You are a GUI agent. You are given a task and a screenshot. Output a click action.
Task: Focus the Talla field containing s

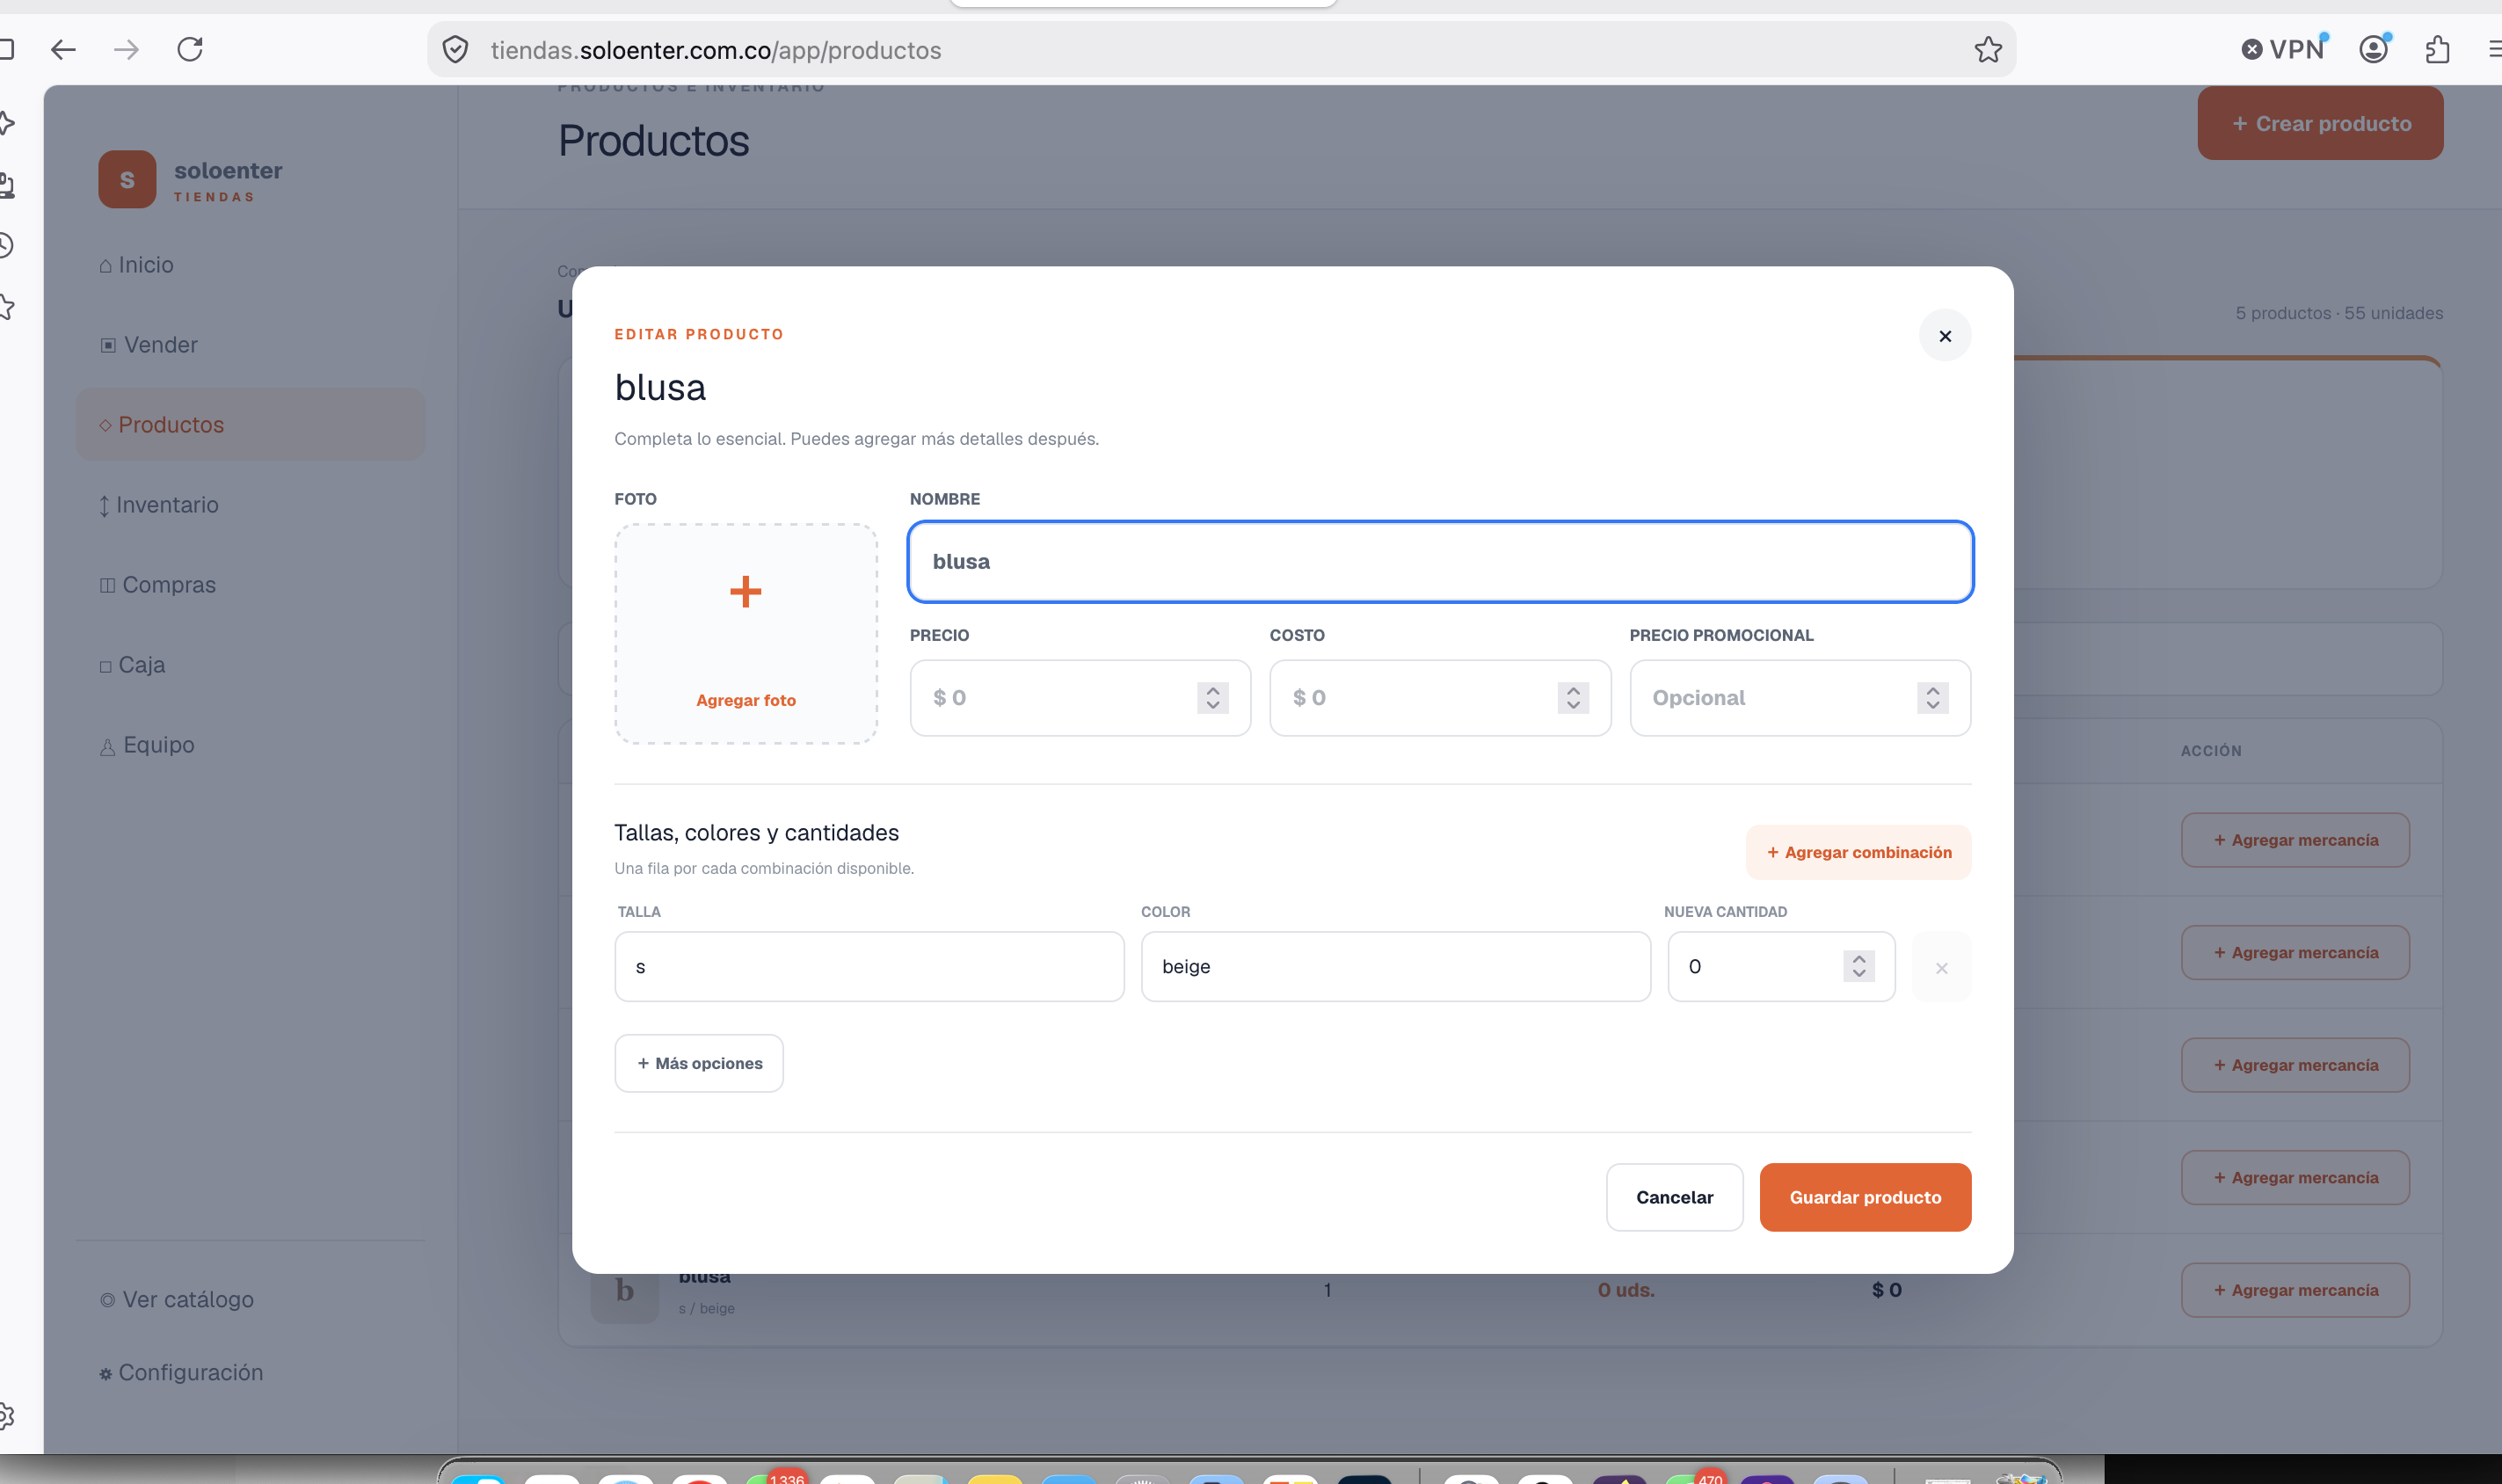point(869,966)
